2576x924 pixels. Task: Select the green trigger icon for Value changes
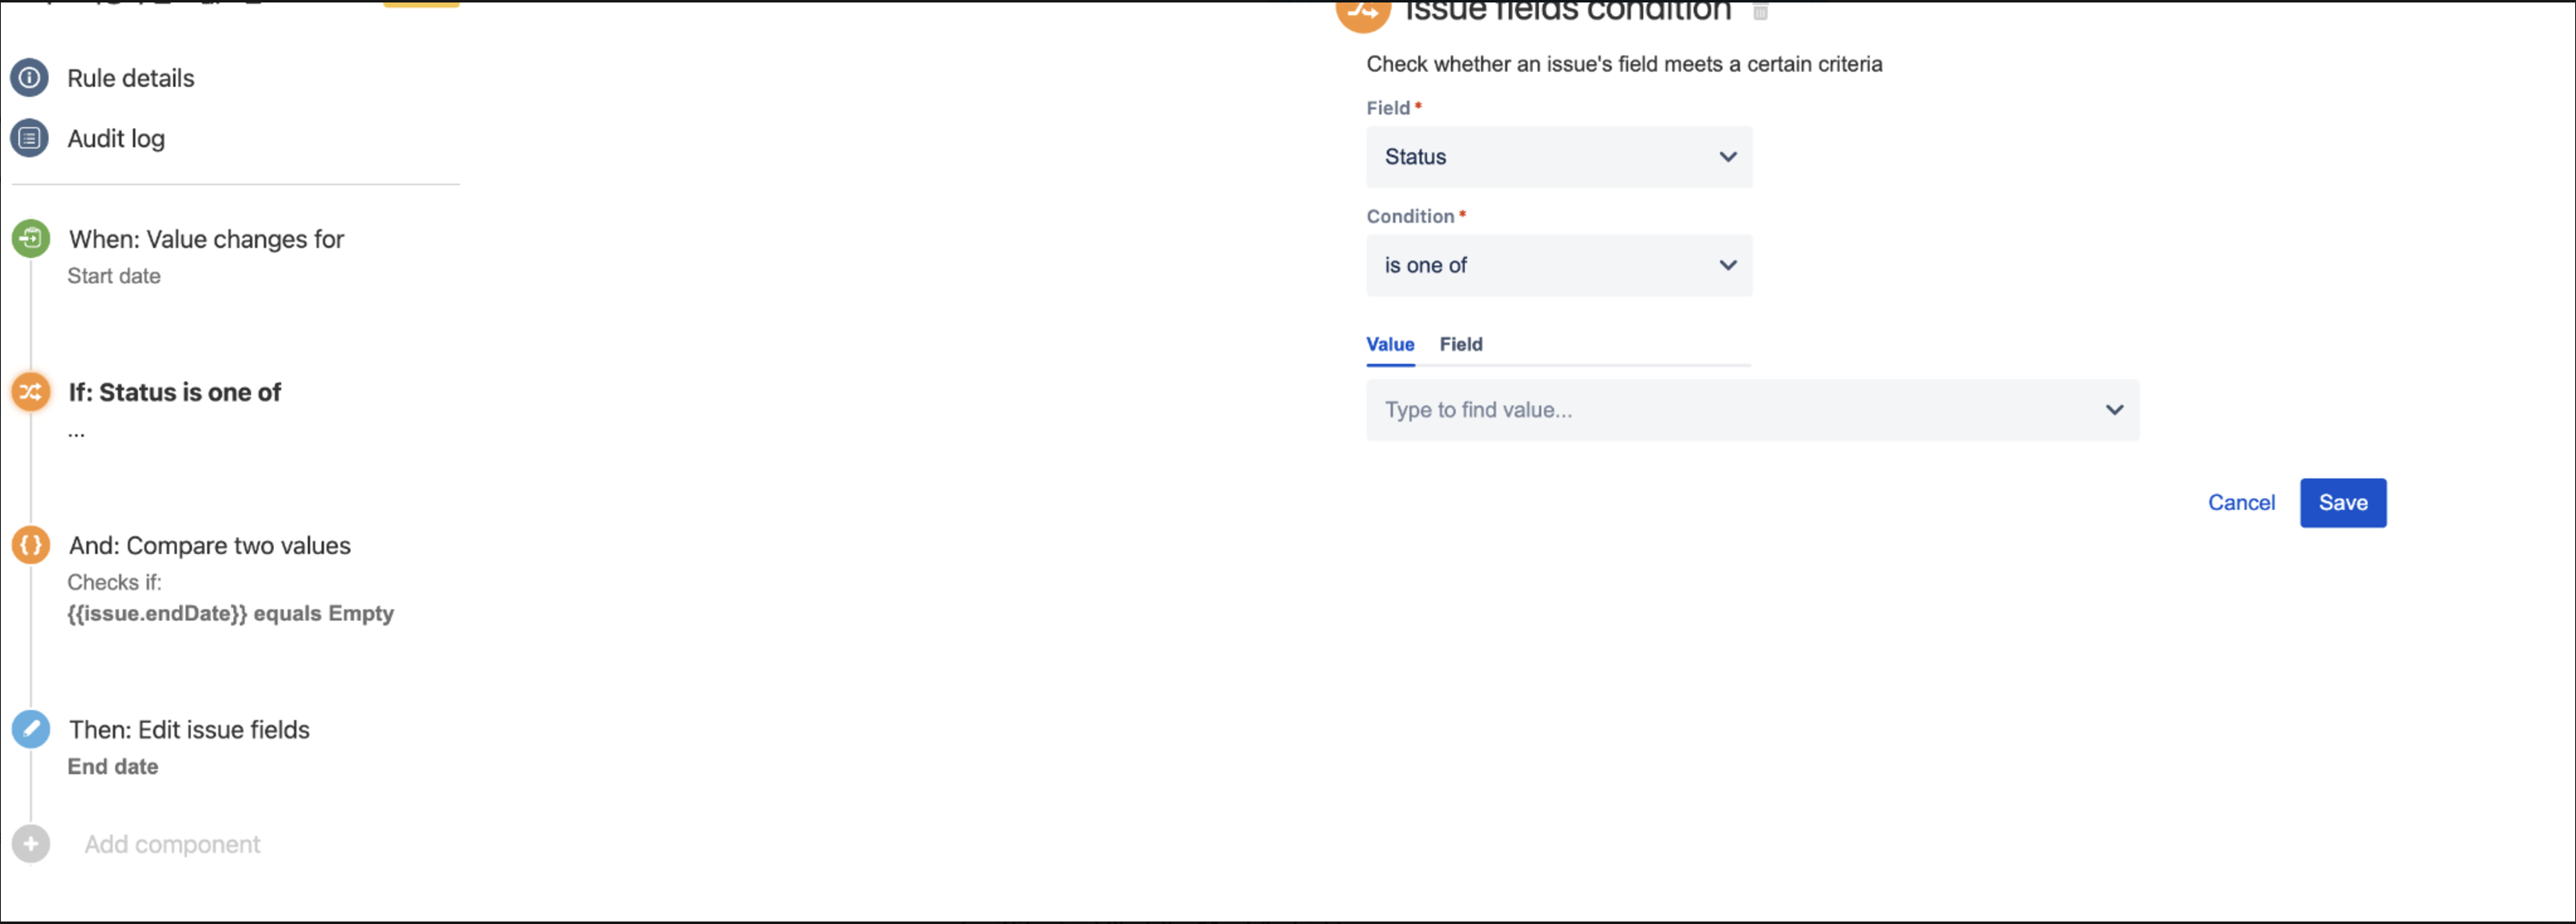click(x=31, y=239)
